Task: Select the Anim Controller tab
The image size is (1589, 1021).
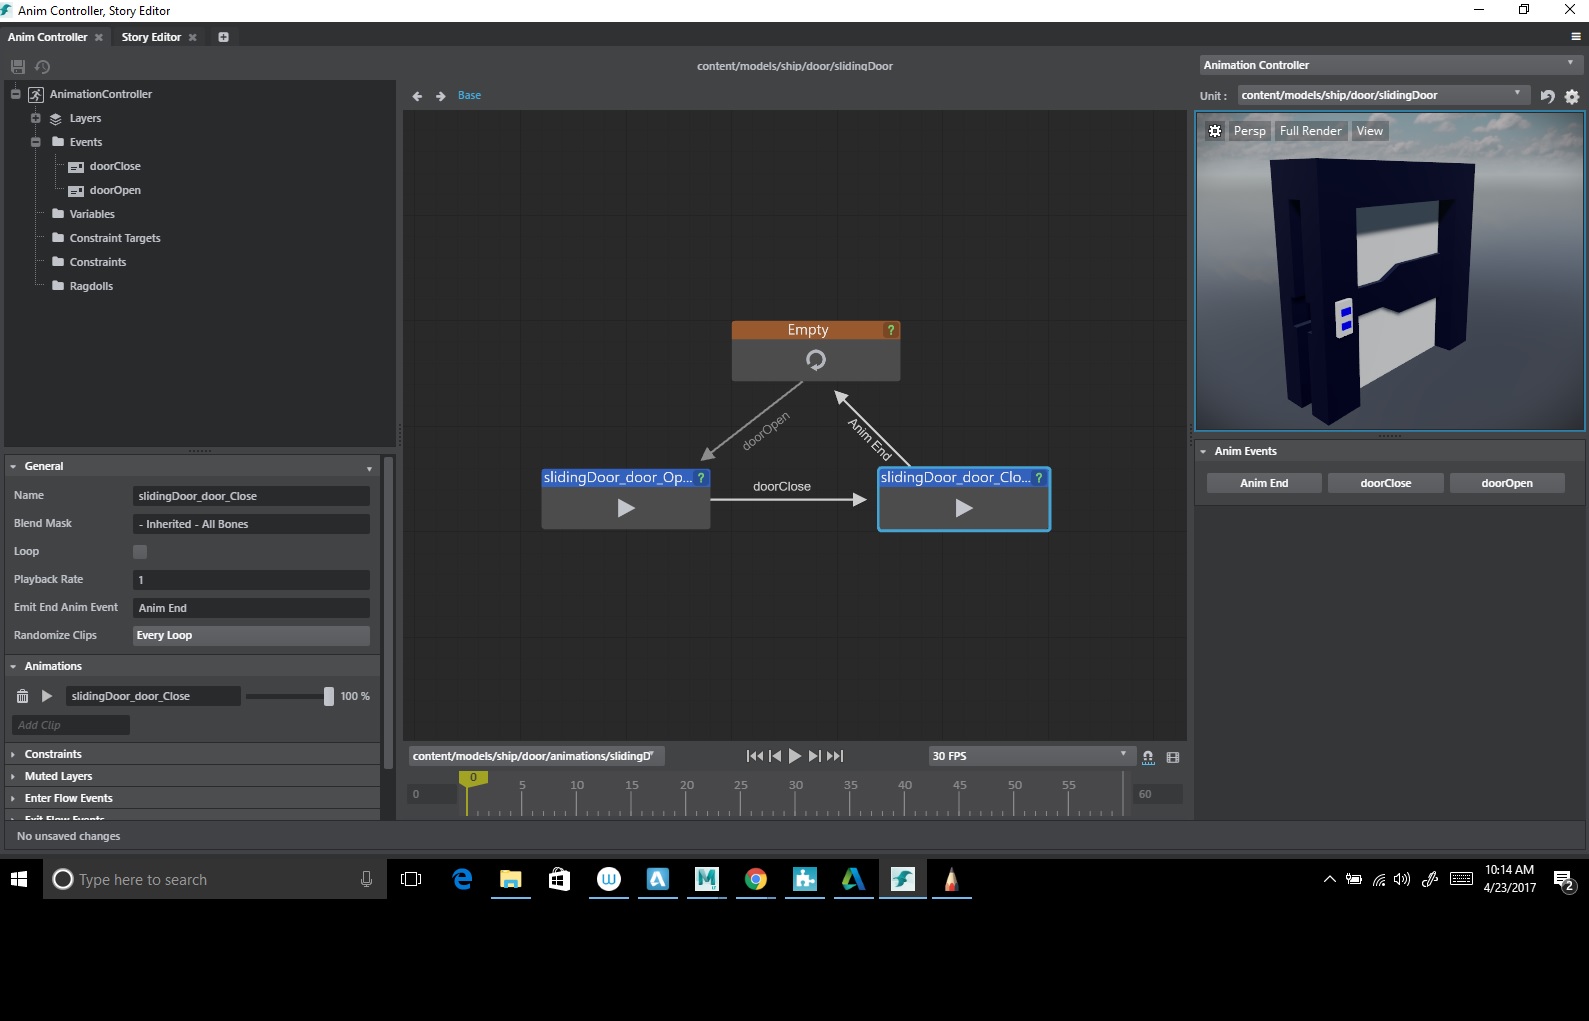Action: click(48, 37)
